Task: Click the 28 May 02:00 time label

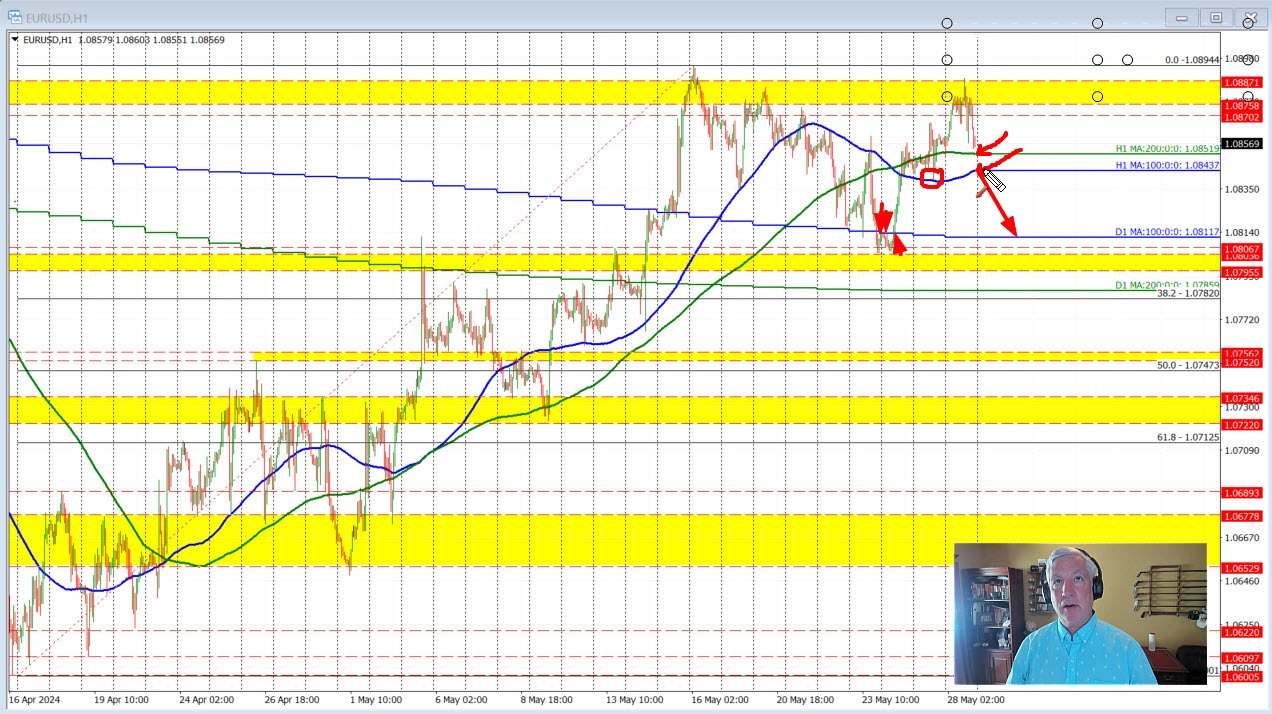Action: click(976, 700)
